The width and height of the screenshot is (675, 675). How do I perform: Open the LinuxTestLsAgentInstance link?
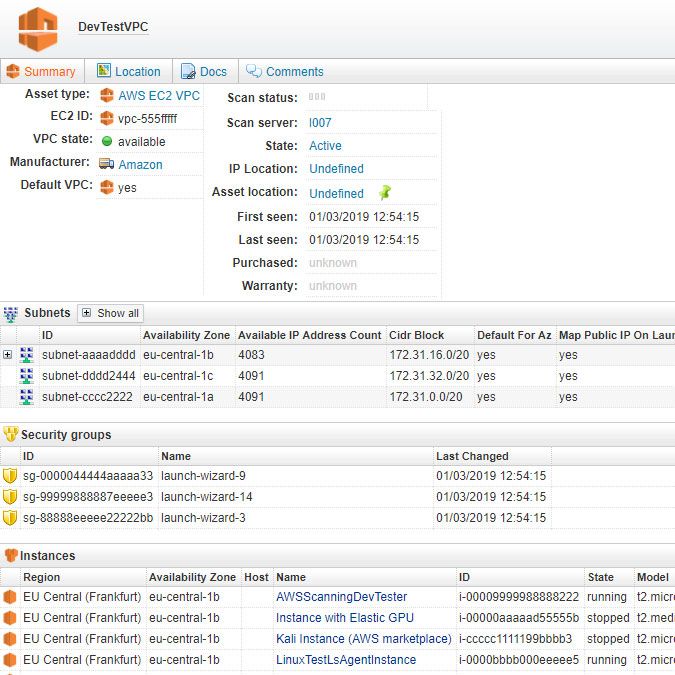click(x=345, y=660)
